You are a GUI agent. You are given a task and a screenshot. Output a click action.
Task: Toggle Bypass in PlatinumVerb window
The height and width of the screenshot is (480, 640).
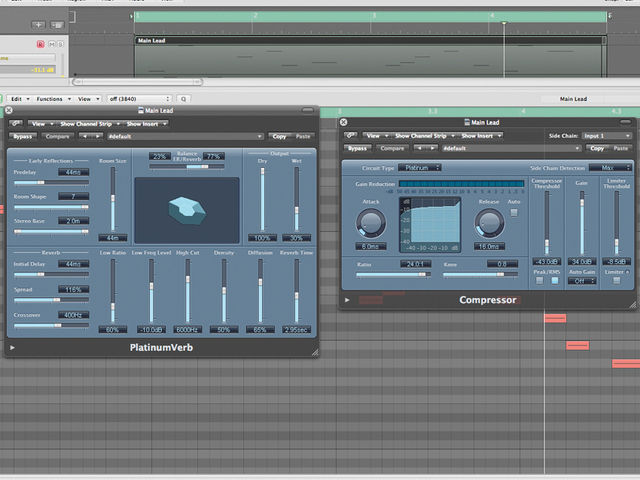(x=22, y=136)
